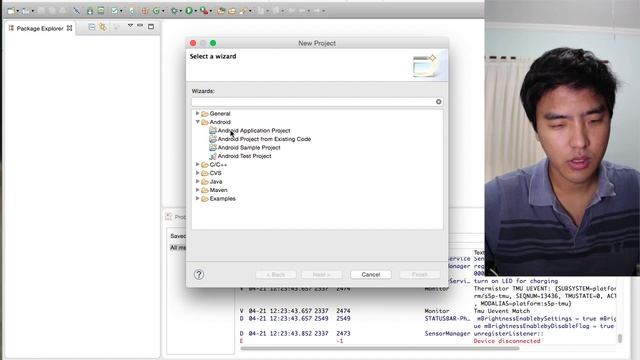Select Android Project from Existing Code
640x360 pixels.
coord(260,139)
